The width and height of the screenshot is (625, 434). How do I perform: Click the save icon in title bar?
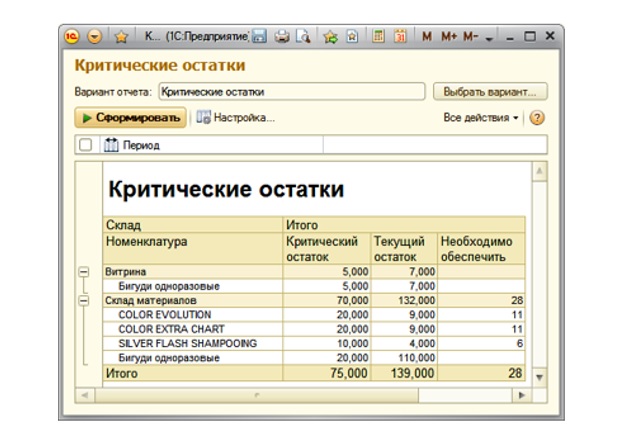coord(260,37)
